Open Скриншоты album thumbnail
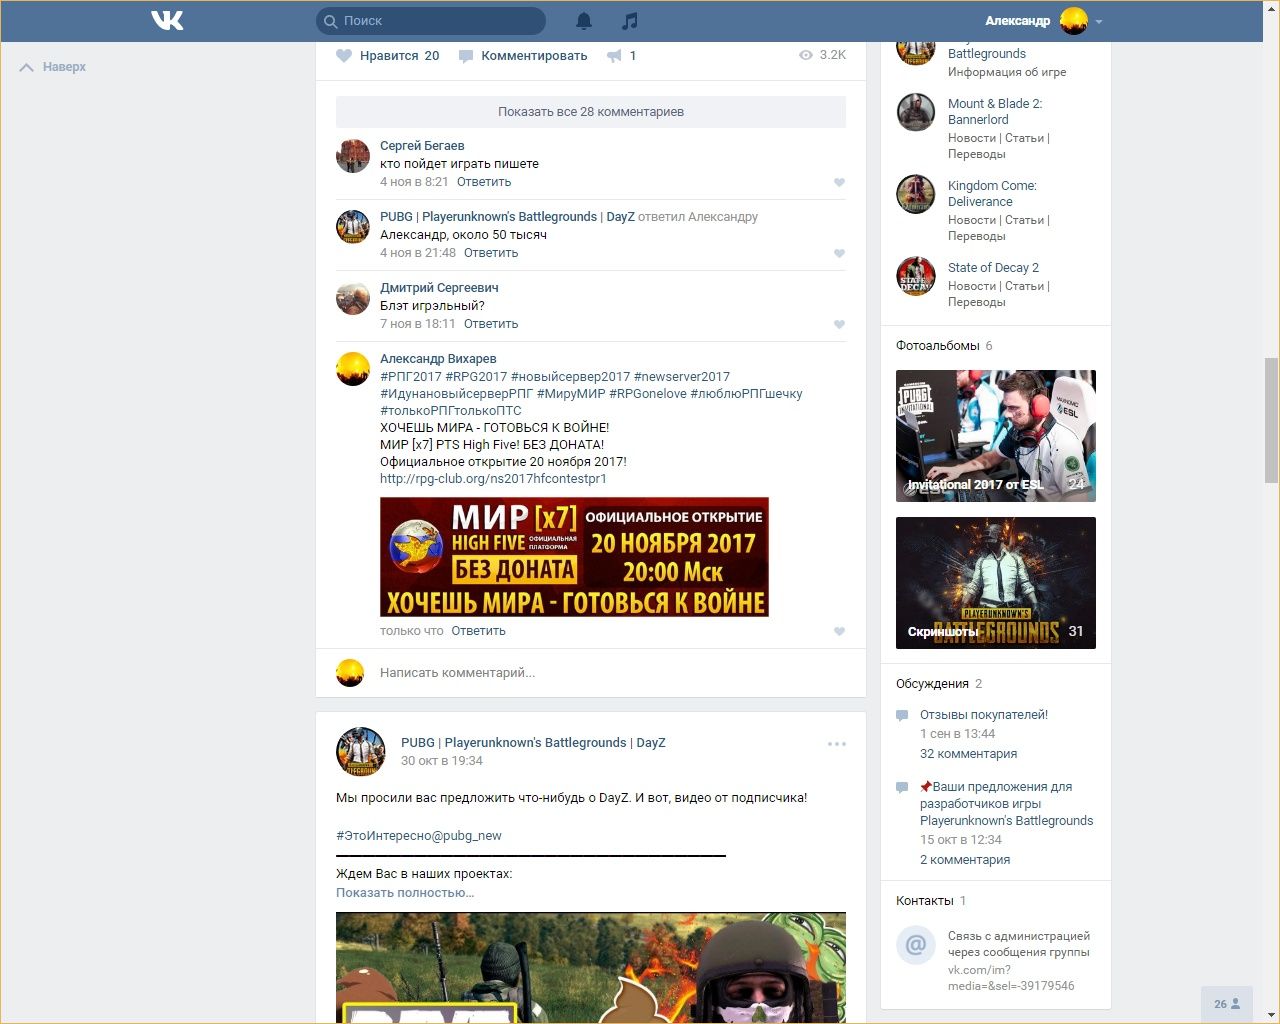The image size is (1280, 1024). tap(996, 583)
